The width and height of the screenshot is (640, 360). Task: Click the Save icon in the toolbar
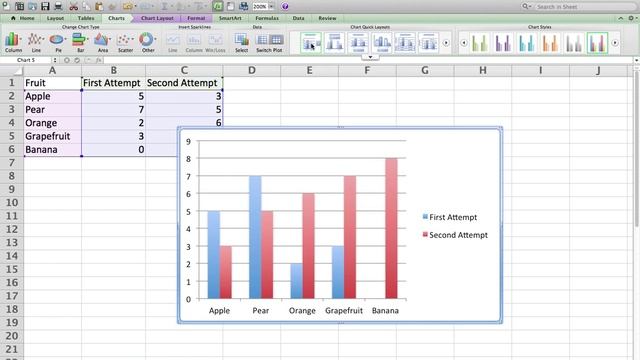click(45, 7)
